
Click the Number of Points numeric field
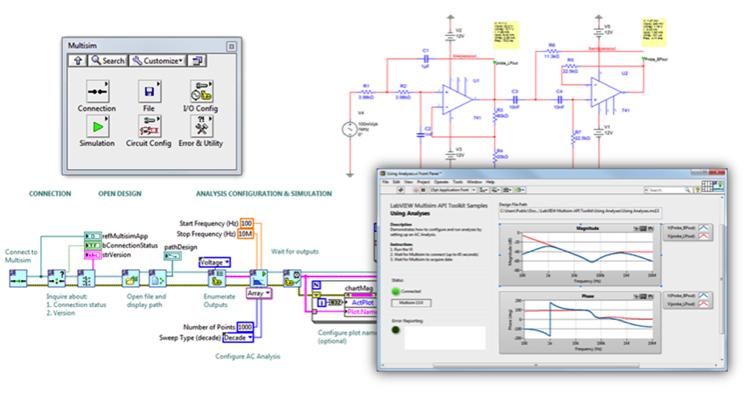[x=245, y=327]
